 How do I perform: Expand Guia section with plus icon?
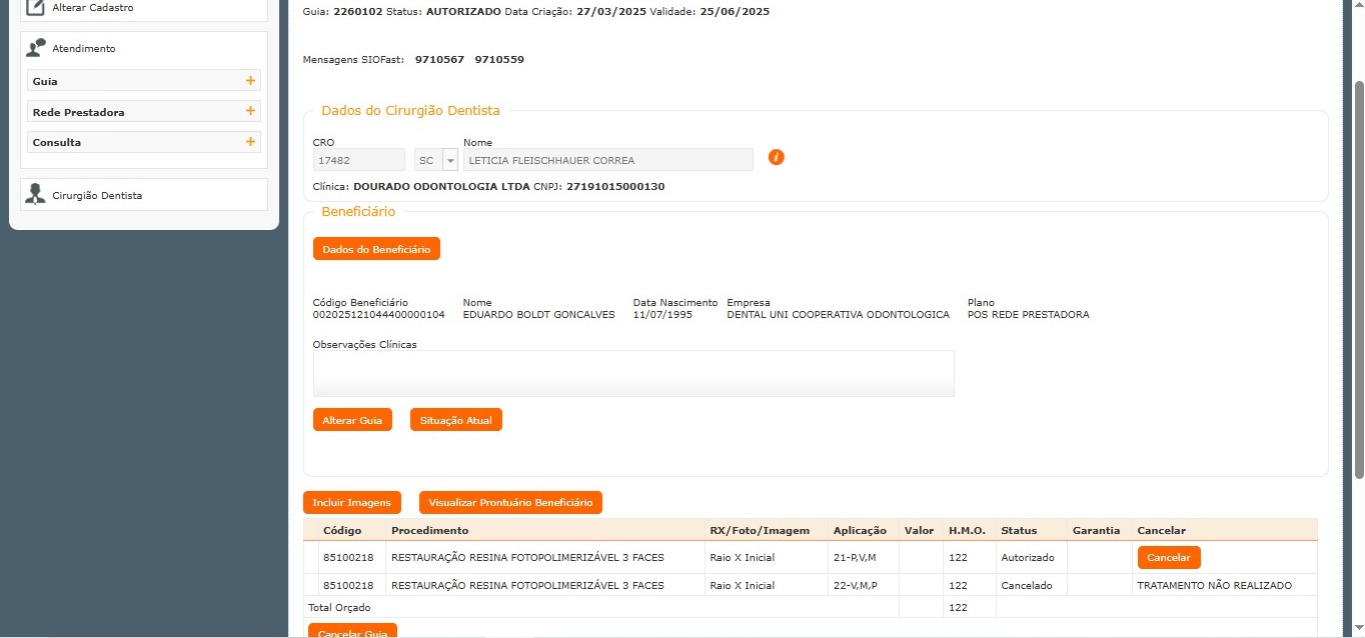click(250, 81)
